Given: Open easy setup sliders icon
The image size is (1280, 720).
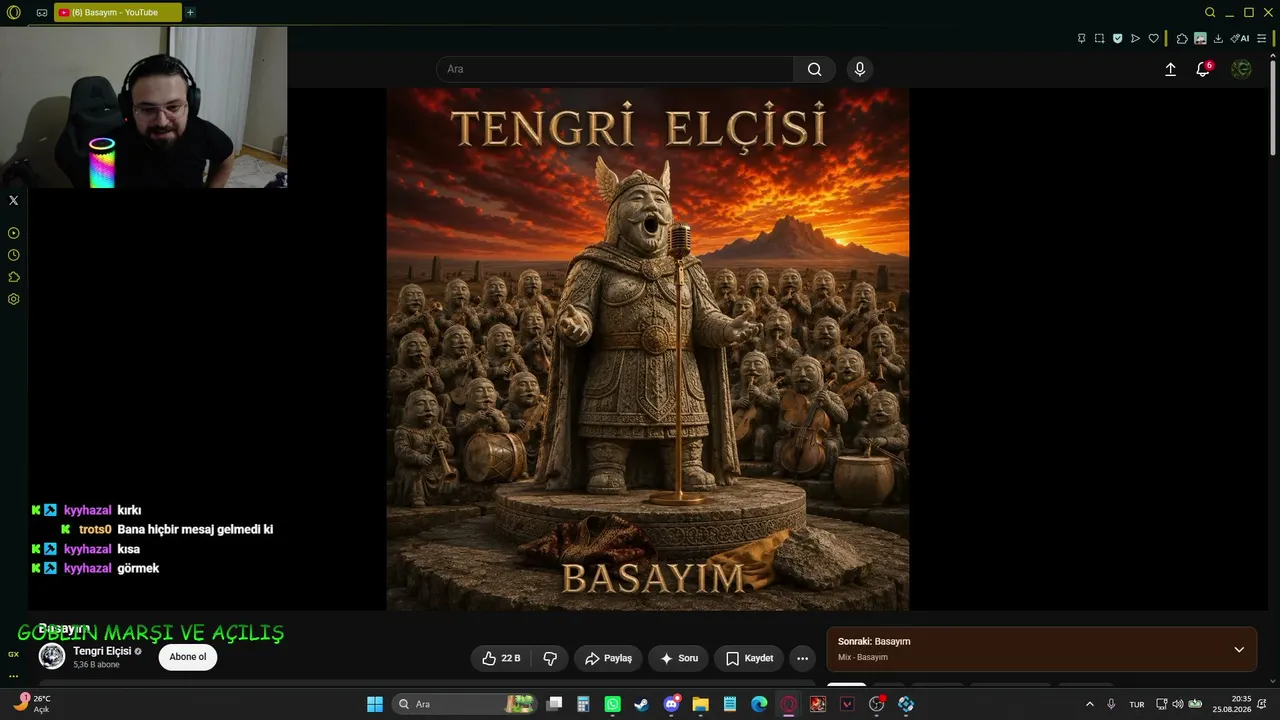Looking at the screenshot, I should click(x=1261, y=39).
